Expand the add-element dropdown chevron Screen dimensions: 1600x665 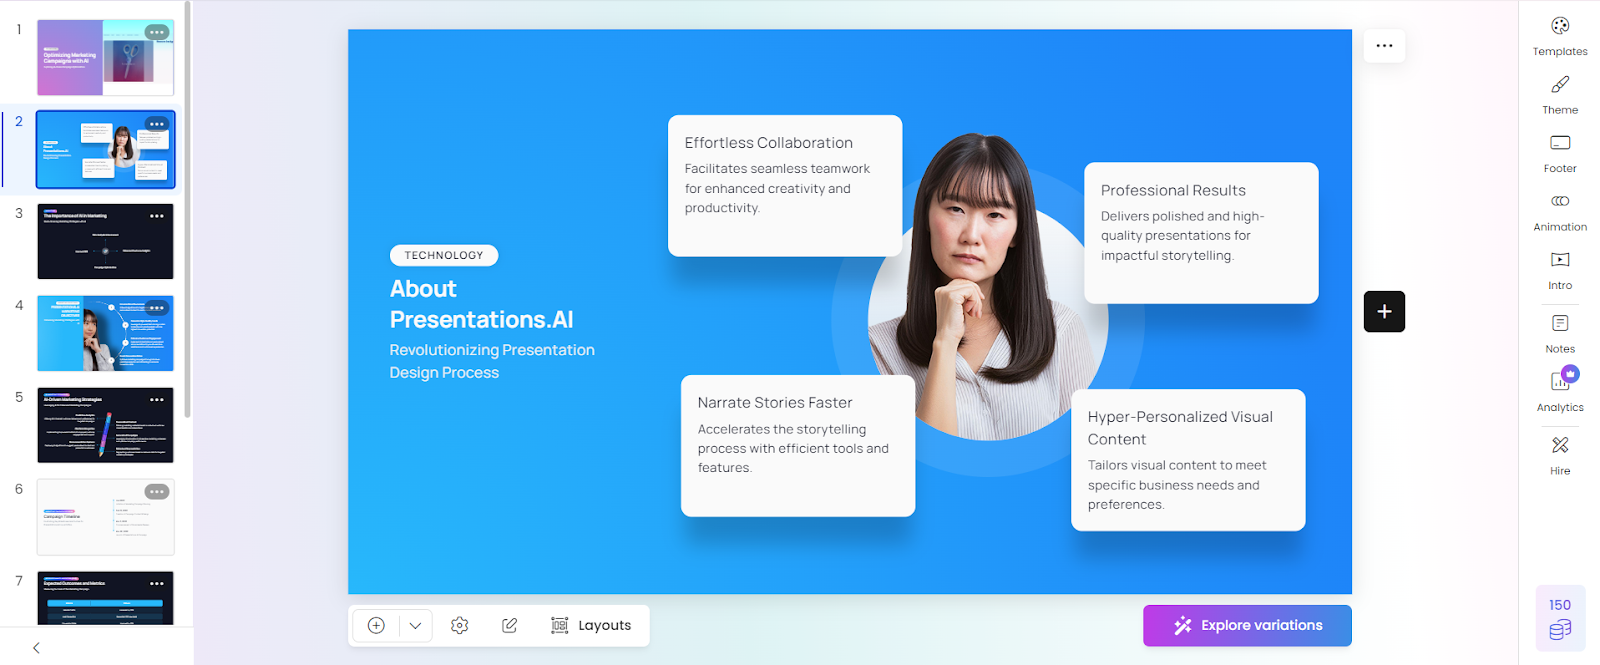pos(415,625)
